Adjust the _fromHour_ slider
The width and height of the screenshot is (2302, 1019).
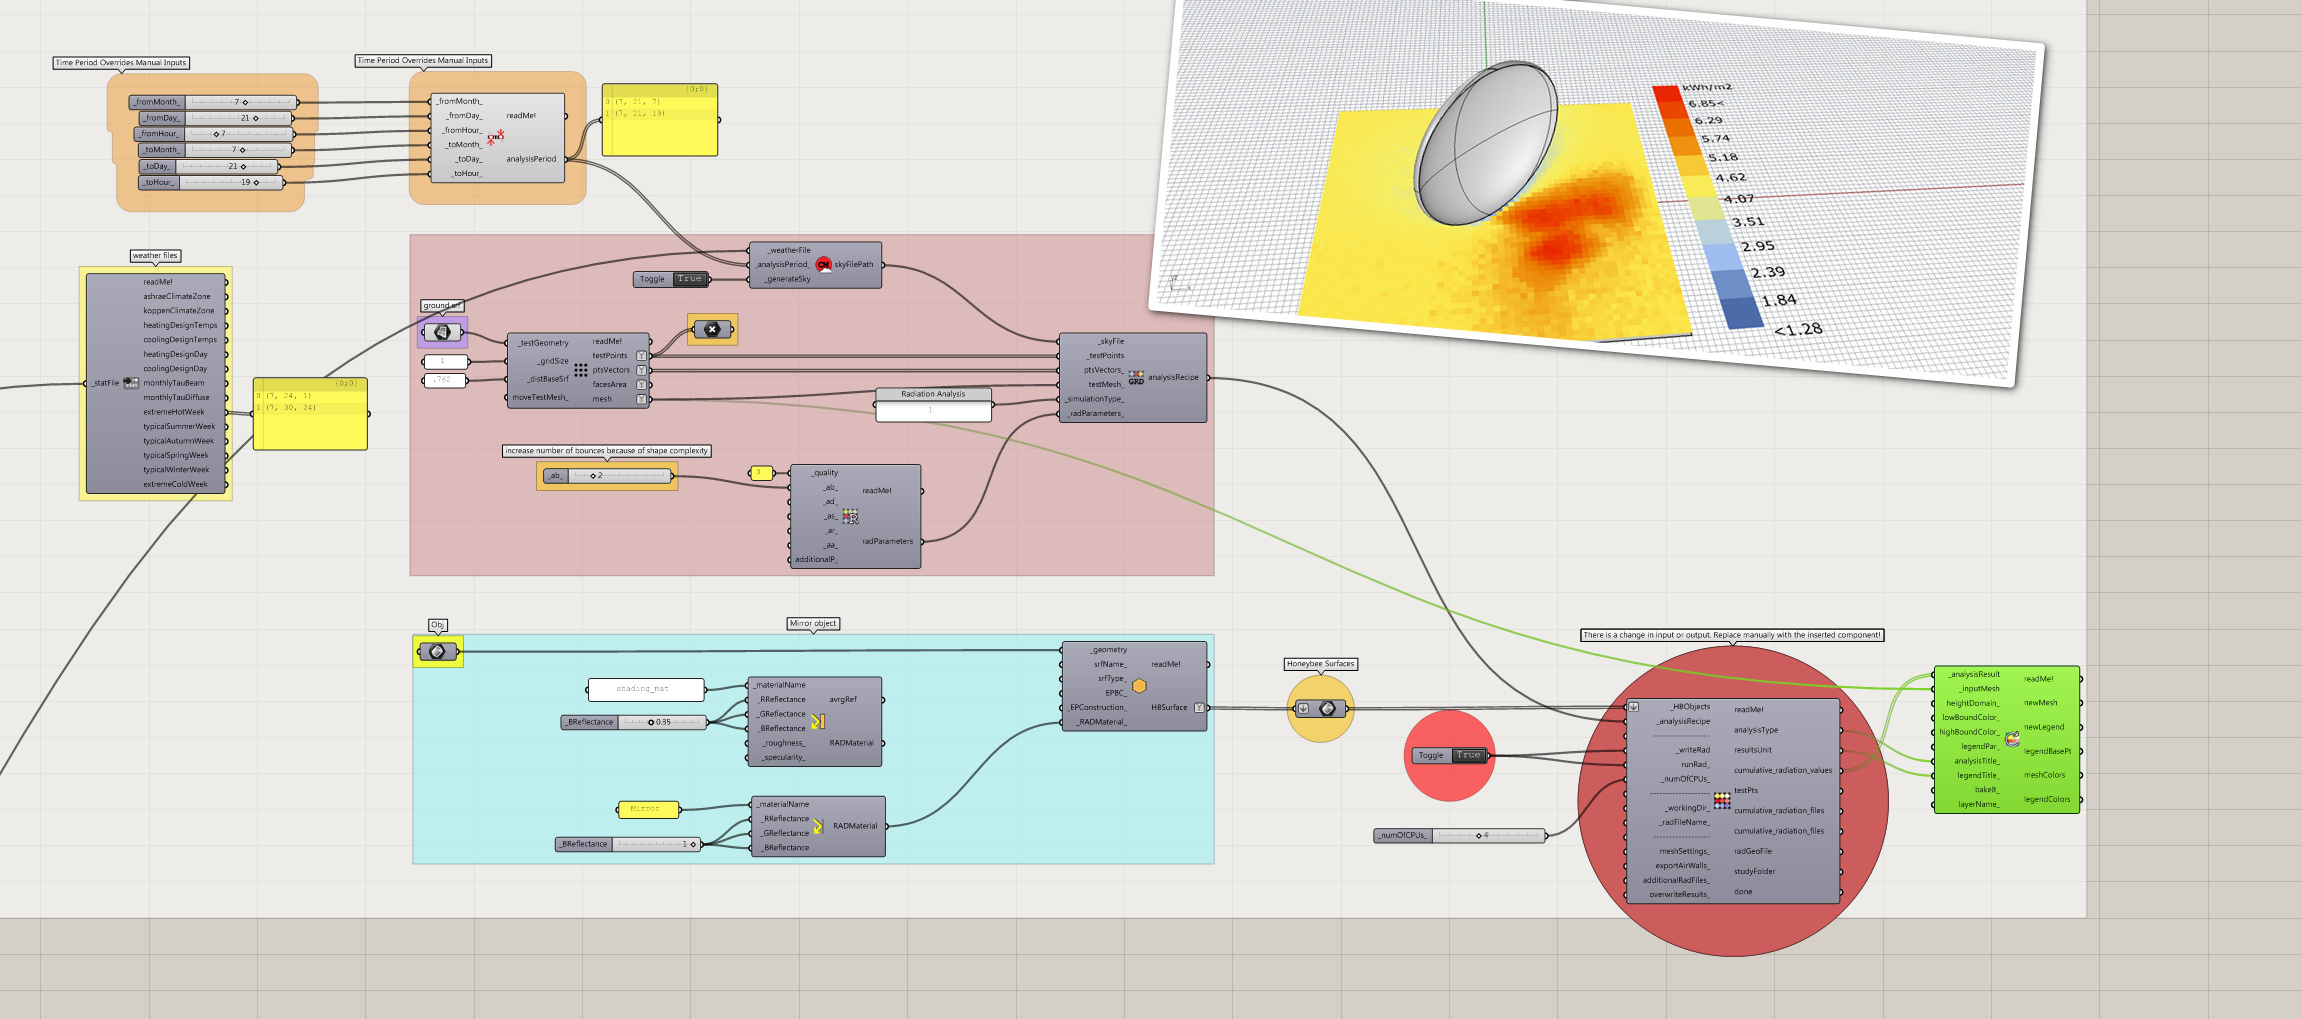click(x=214, y=134)
